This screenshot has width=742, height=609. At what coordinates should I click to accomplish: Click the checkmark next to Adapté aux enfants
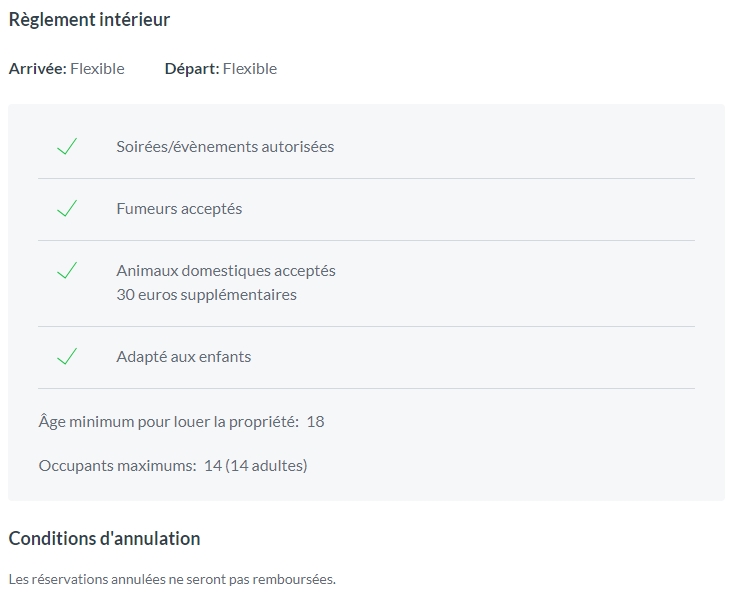coord(67,356)
